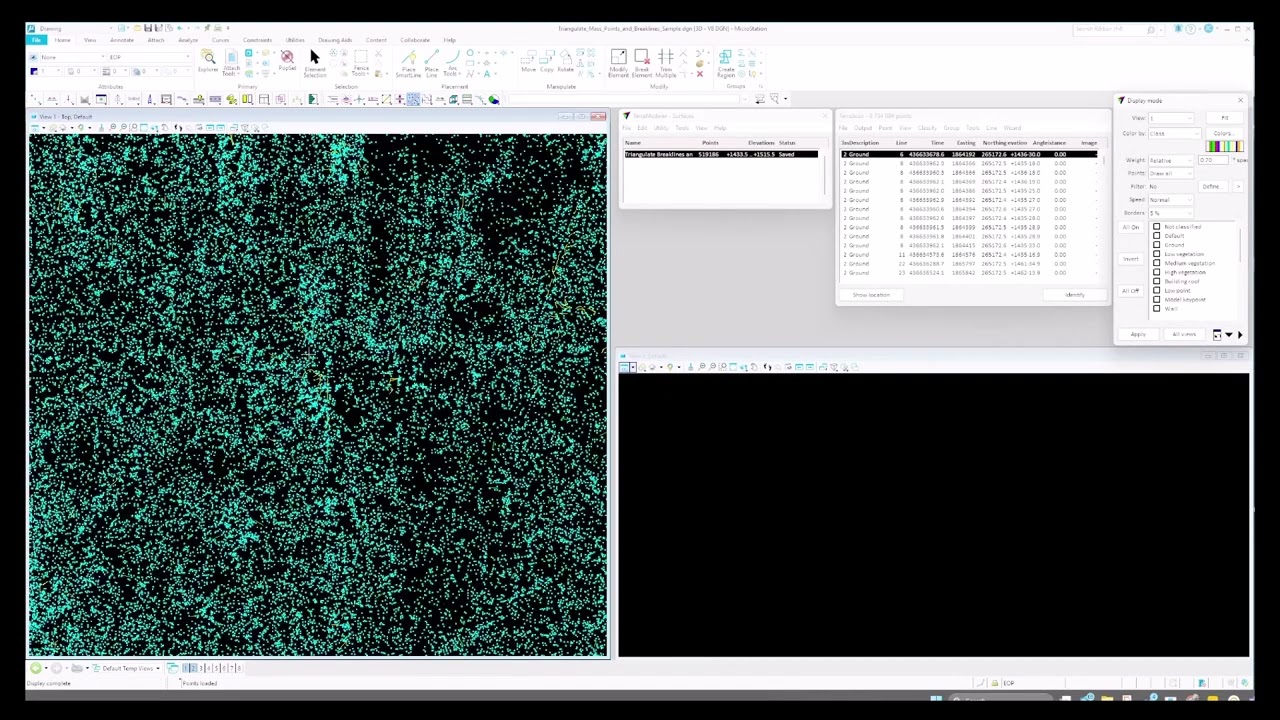This screenshot has width=1280, height=720.
Task: Click the right arrow icon in Display mode footer
Action: coord(1240,335)
